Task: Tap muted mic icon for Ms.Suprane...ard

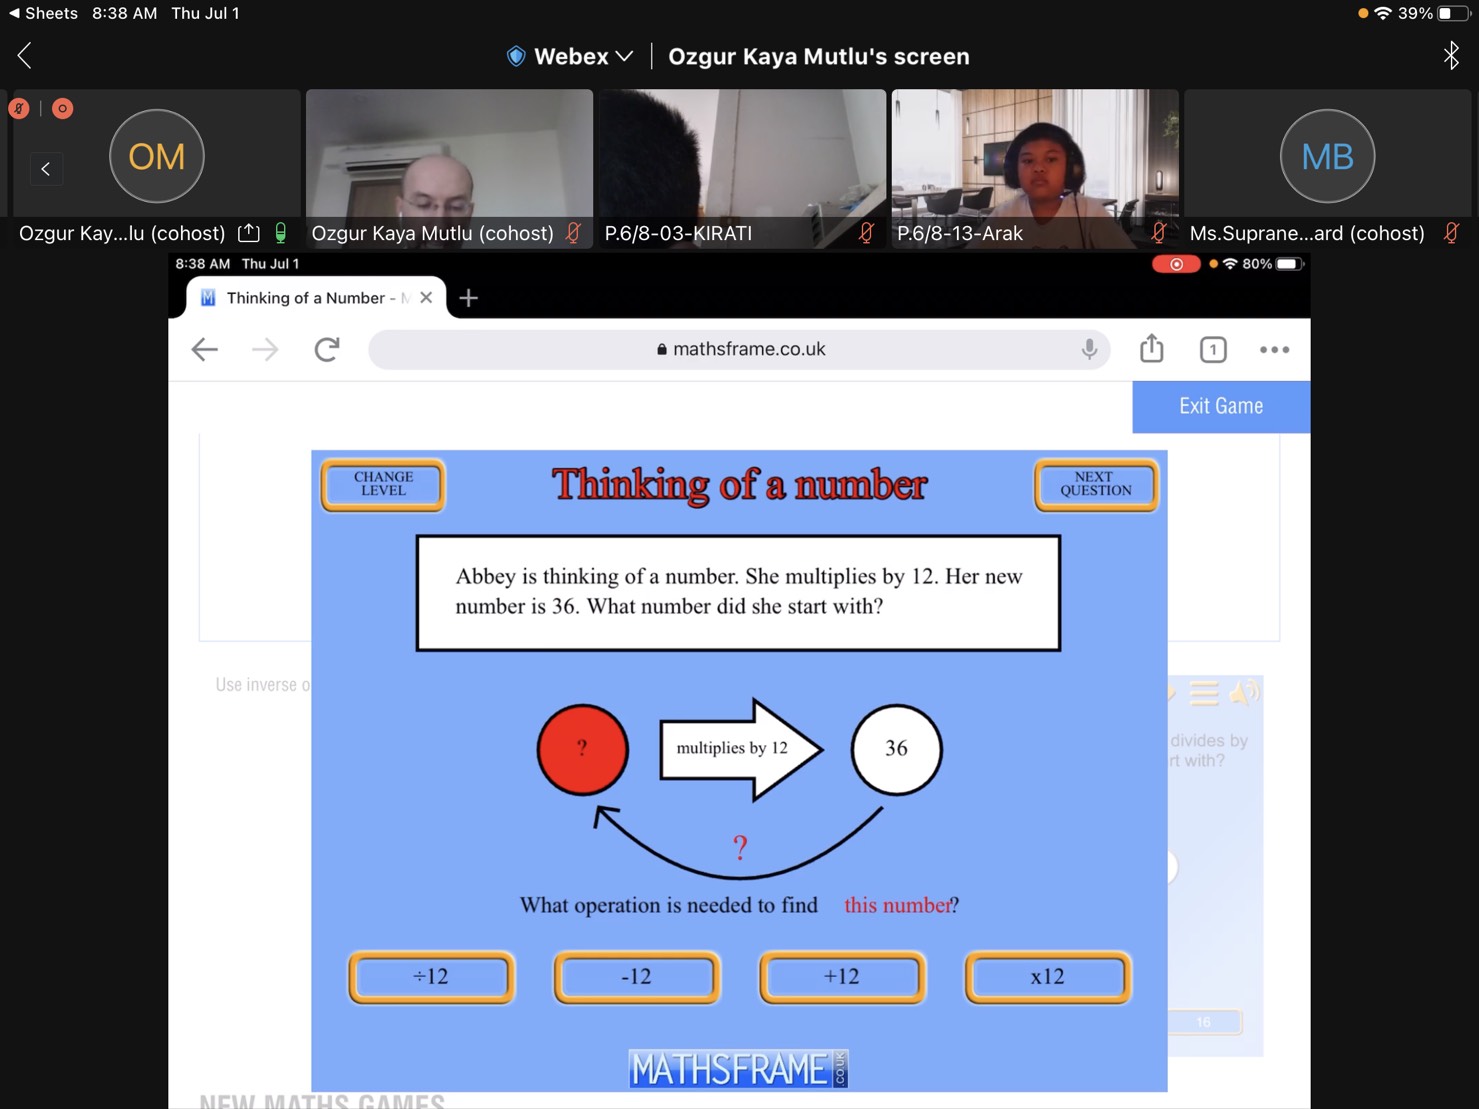Action: (1451, 233)
